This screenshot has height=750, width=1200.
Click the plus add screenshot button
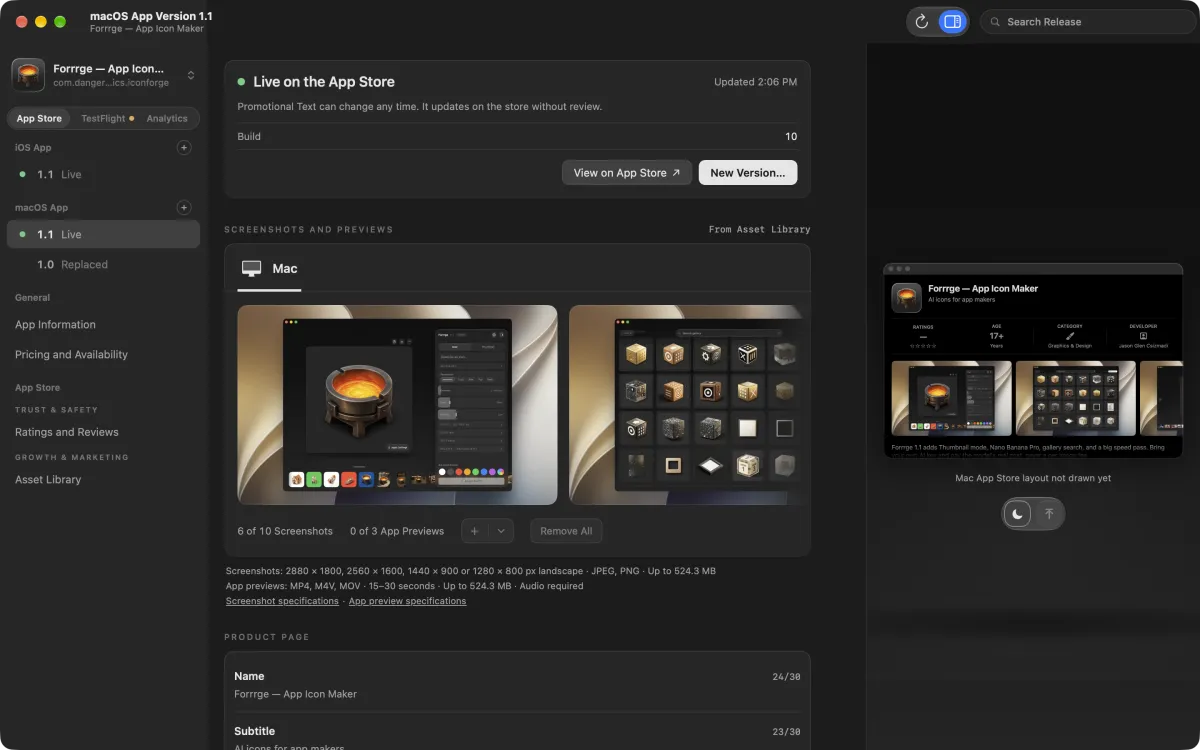point(475,531)
